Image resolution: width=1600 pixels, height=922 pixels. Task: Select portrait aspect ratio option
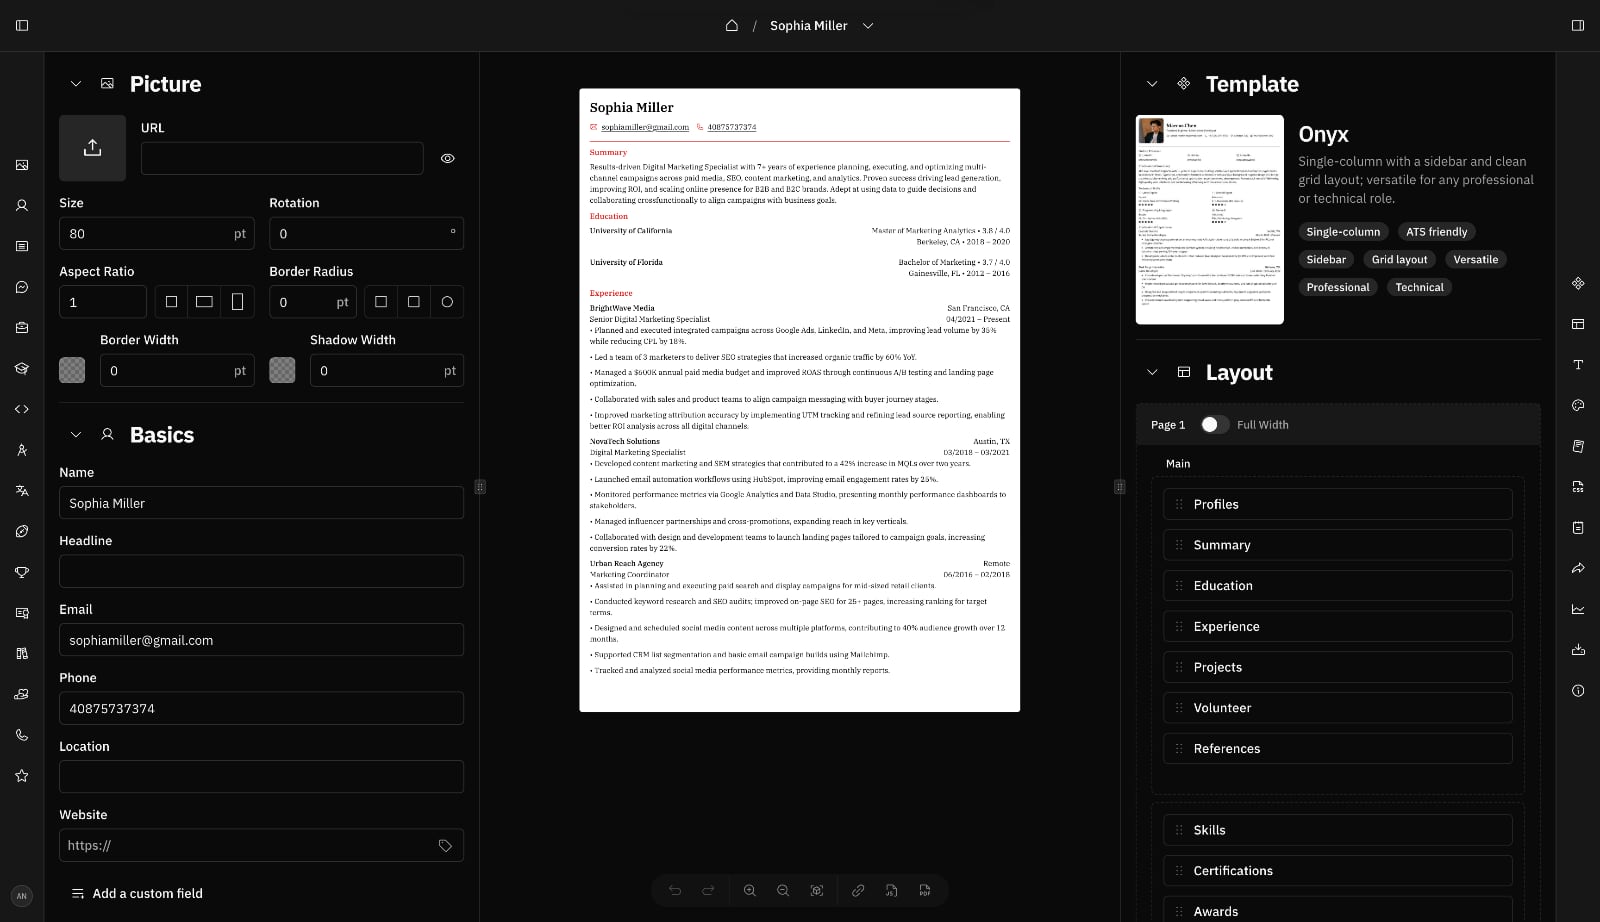coord(237,302)
